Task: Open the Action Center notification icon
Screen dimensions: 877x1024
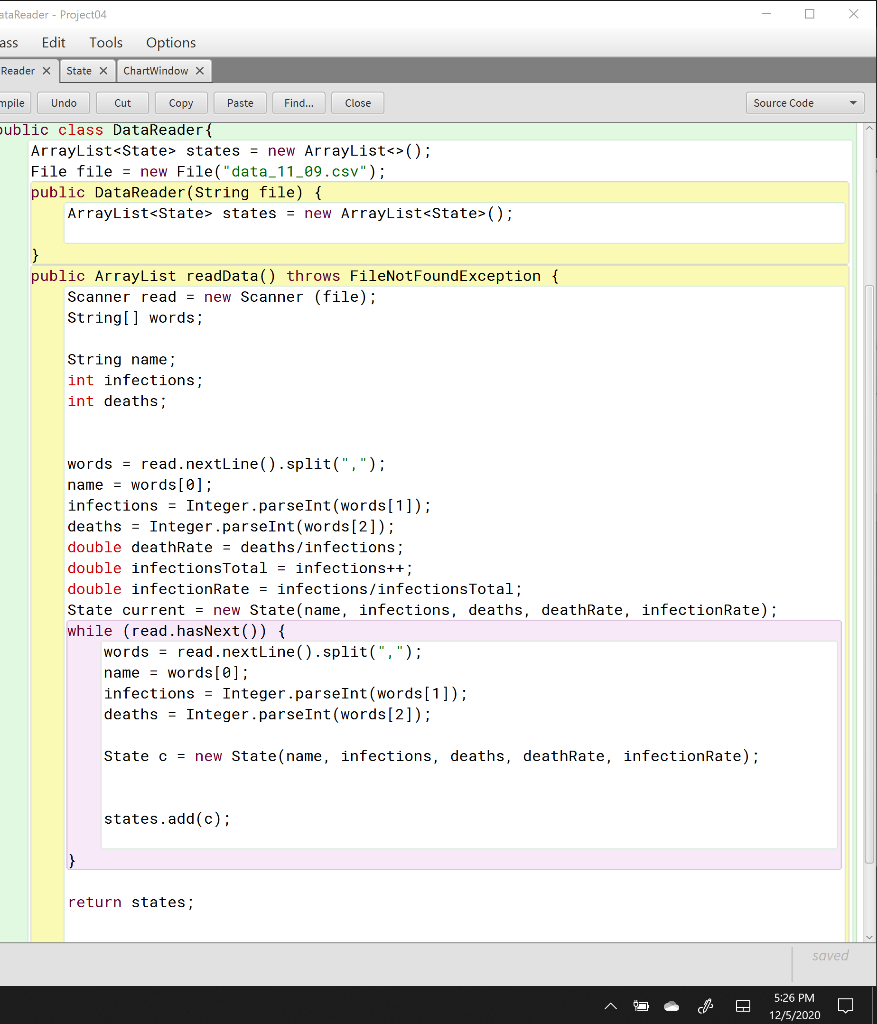Action: (x=845, y=1006)
